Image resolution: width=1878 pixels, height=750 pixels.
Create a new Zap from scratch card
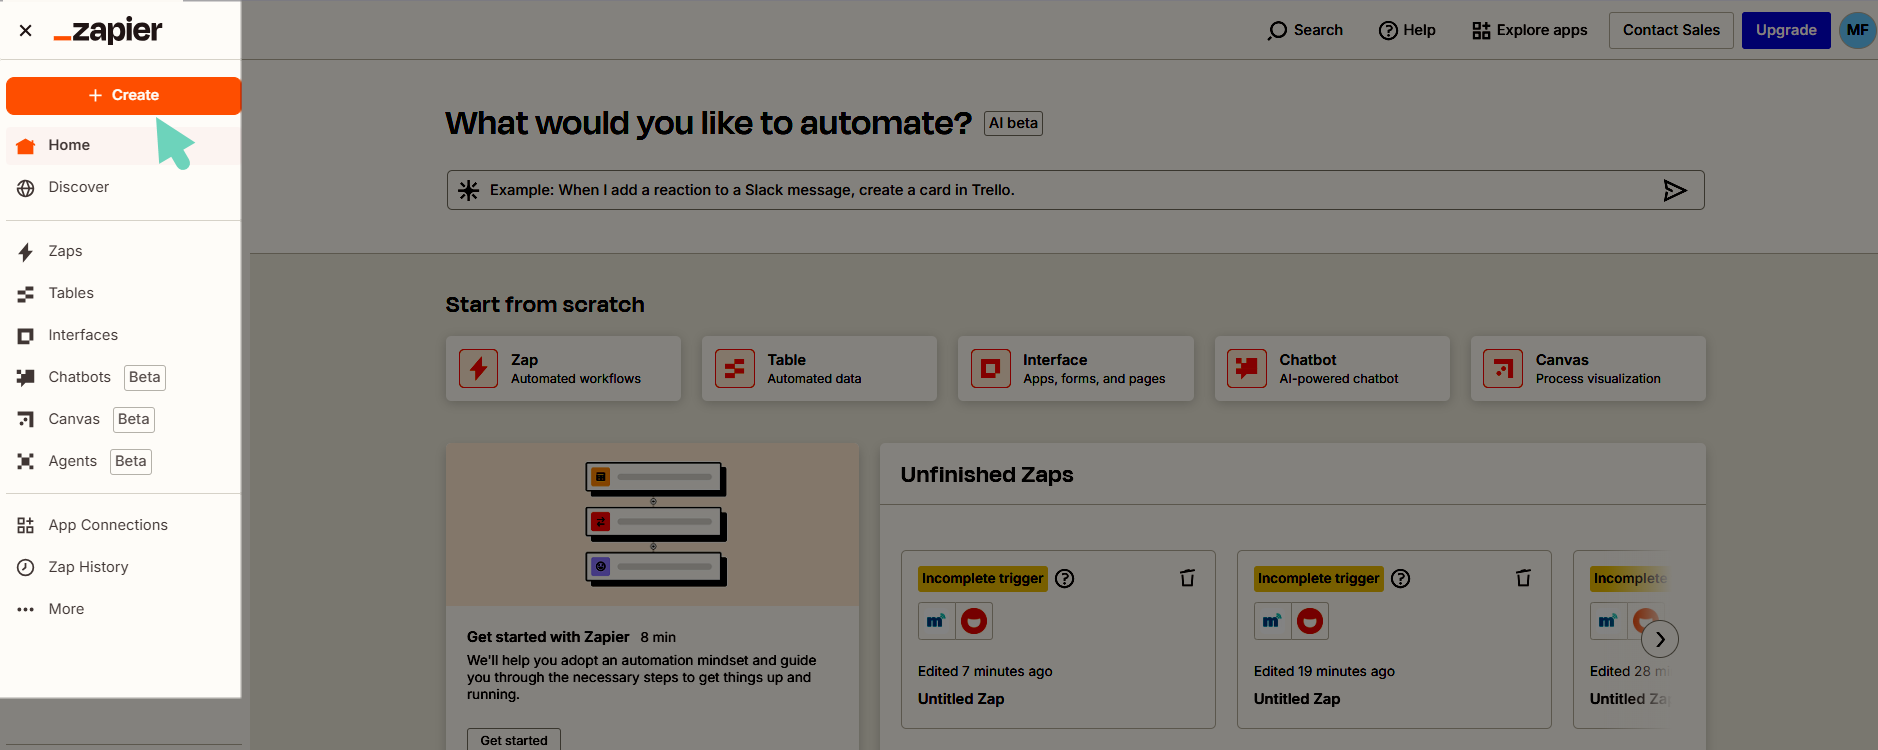[x=563, y=368]
